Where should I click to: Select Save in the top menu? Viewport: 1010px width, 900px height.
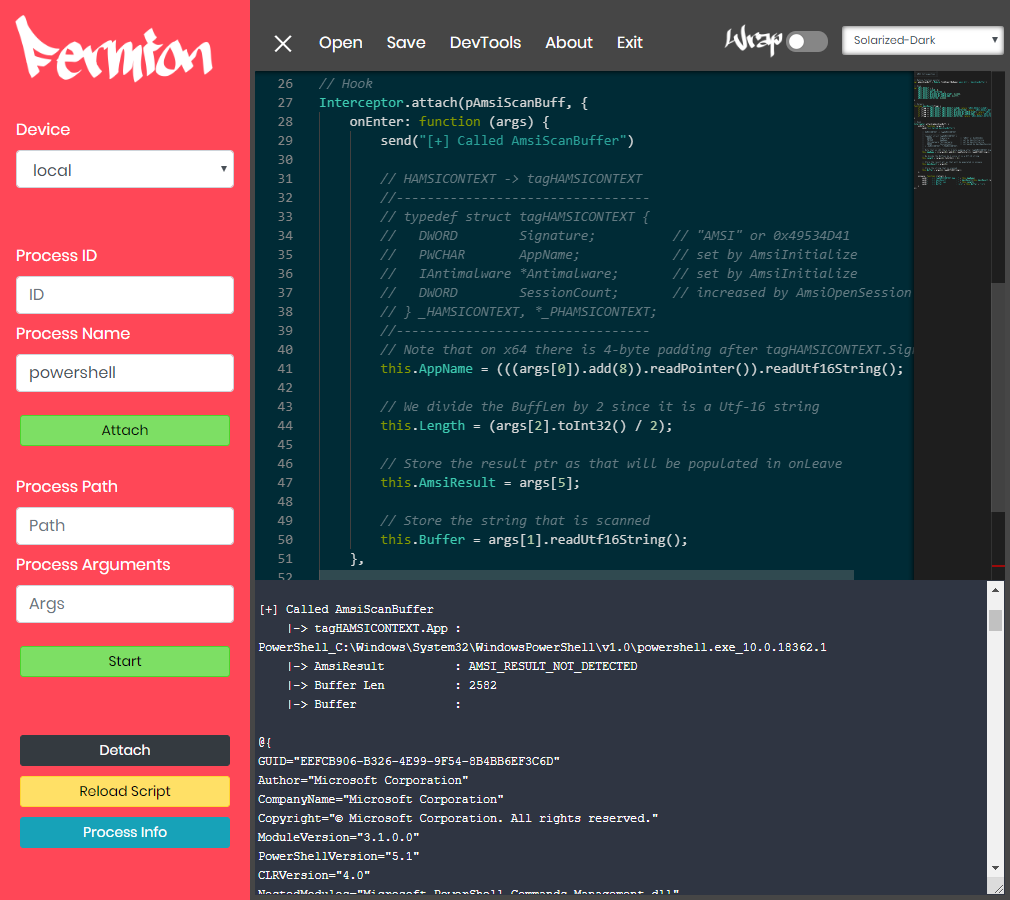tap(406, 43)
